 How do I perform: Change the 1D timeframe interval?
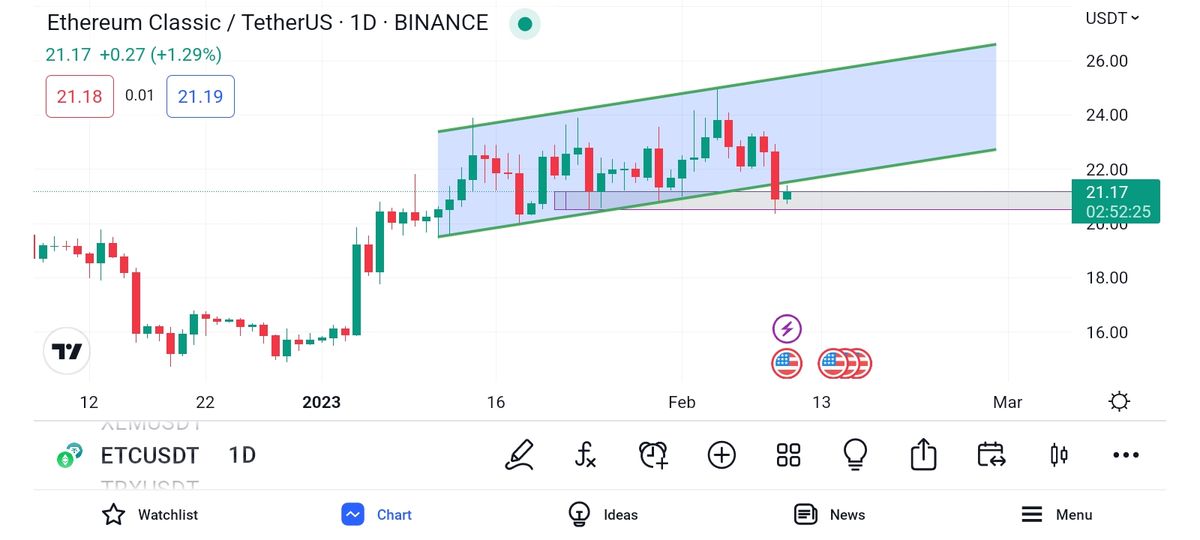pos(242,455)
